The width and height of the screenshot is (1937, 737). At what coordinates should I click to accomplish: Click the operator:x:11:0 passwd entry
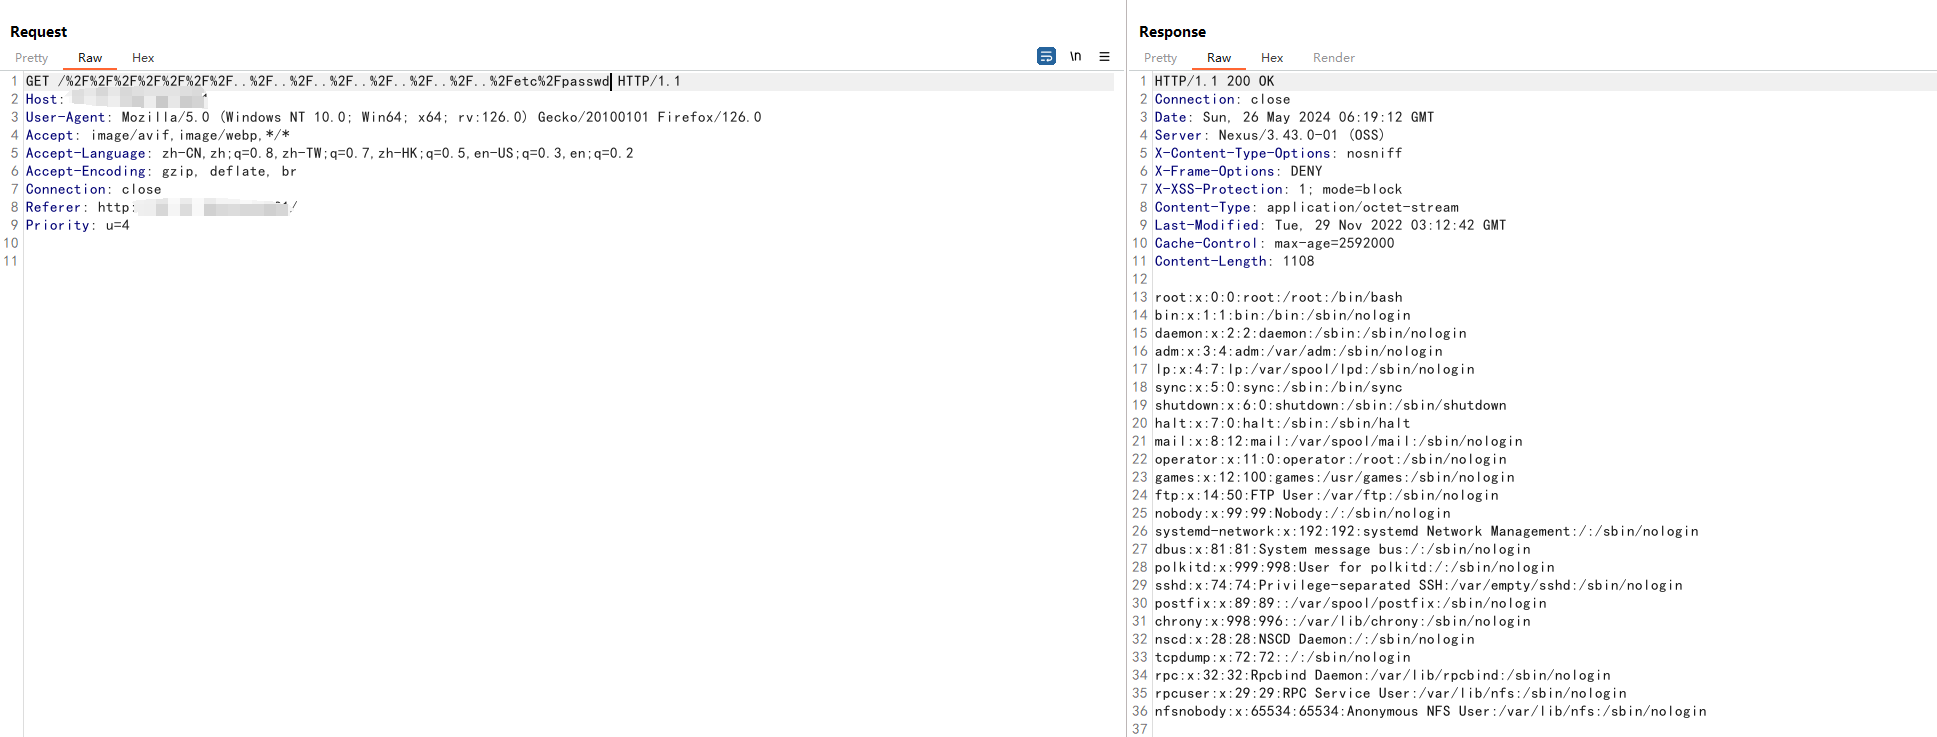click(x=1330, y=459)
